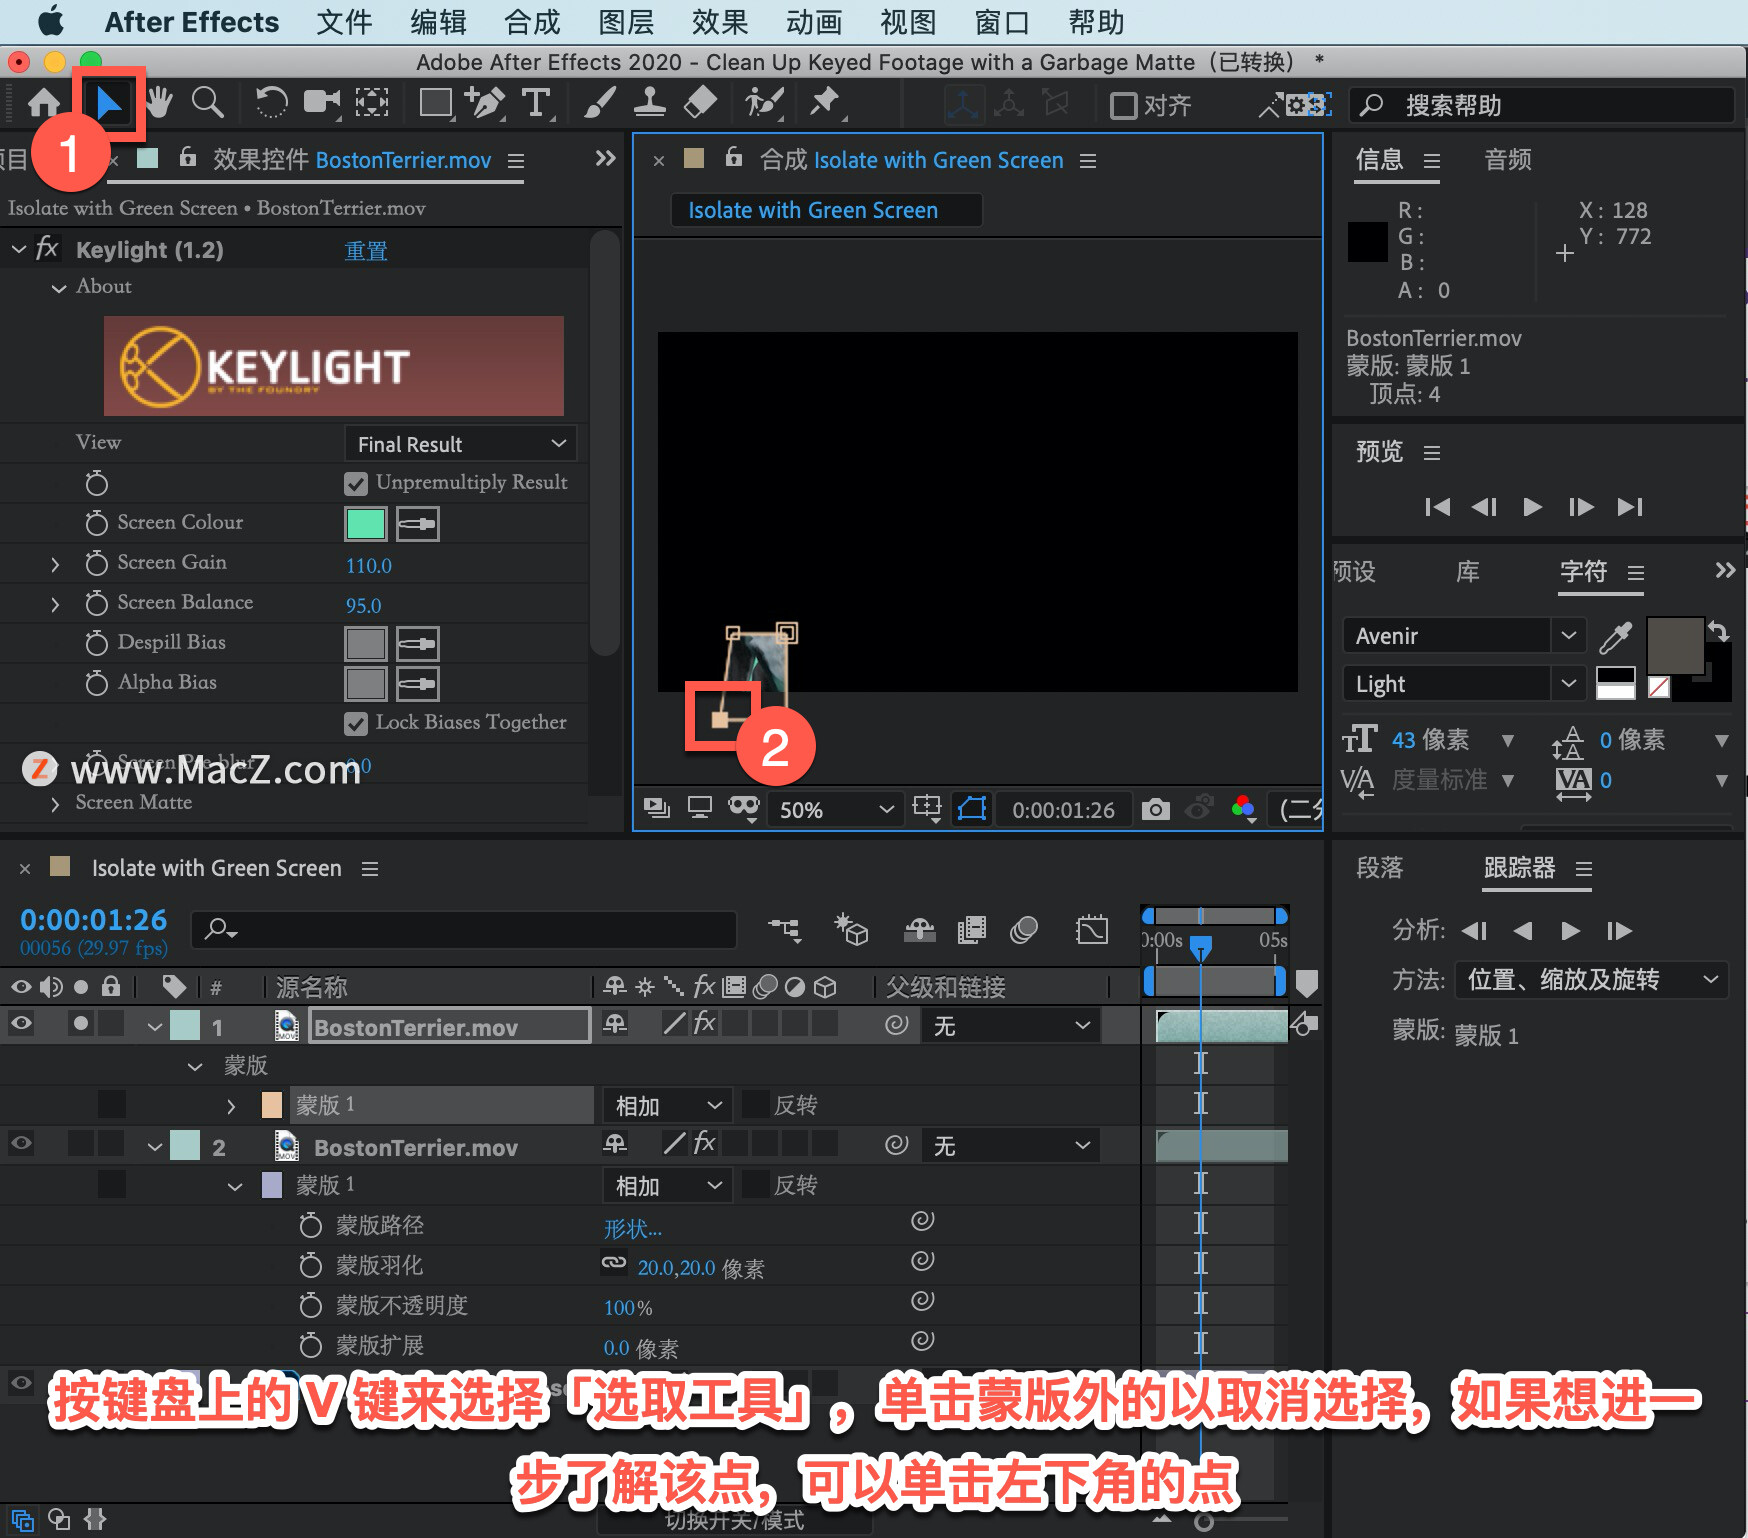This screenshot has height=1538, width=1748.
Task: Click the Despill Bias eyedropper
Action: point(418,644)
